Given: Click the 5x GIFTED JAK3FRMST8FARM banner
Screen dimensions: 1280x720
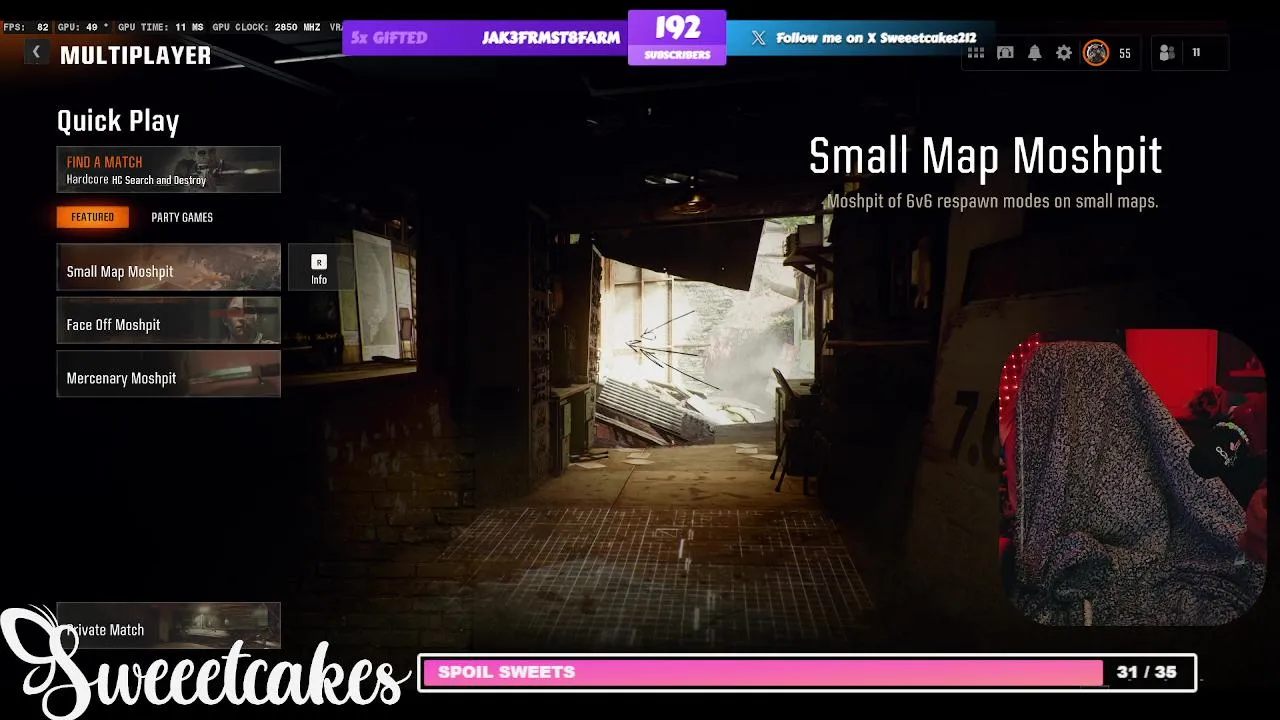Looking at the screenshot, I should [485, 38].
